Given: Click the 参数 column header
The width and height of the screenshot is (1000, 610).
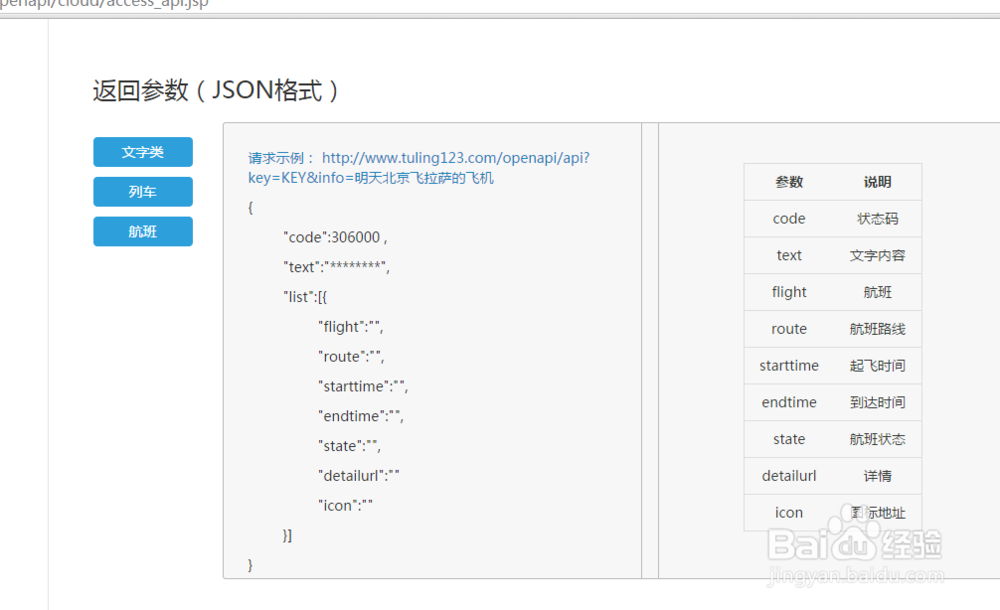Looking at the screenshot, I should [x=789, y=182].
